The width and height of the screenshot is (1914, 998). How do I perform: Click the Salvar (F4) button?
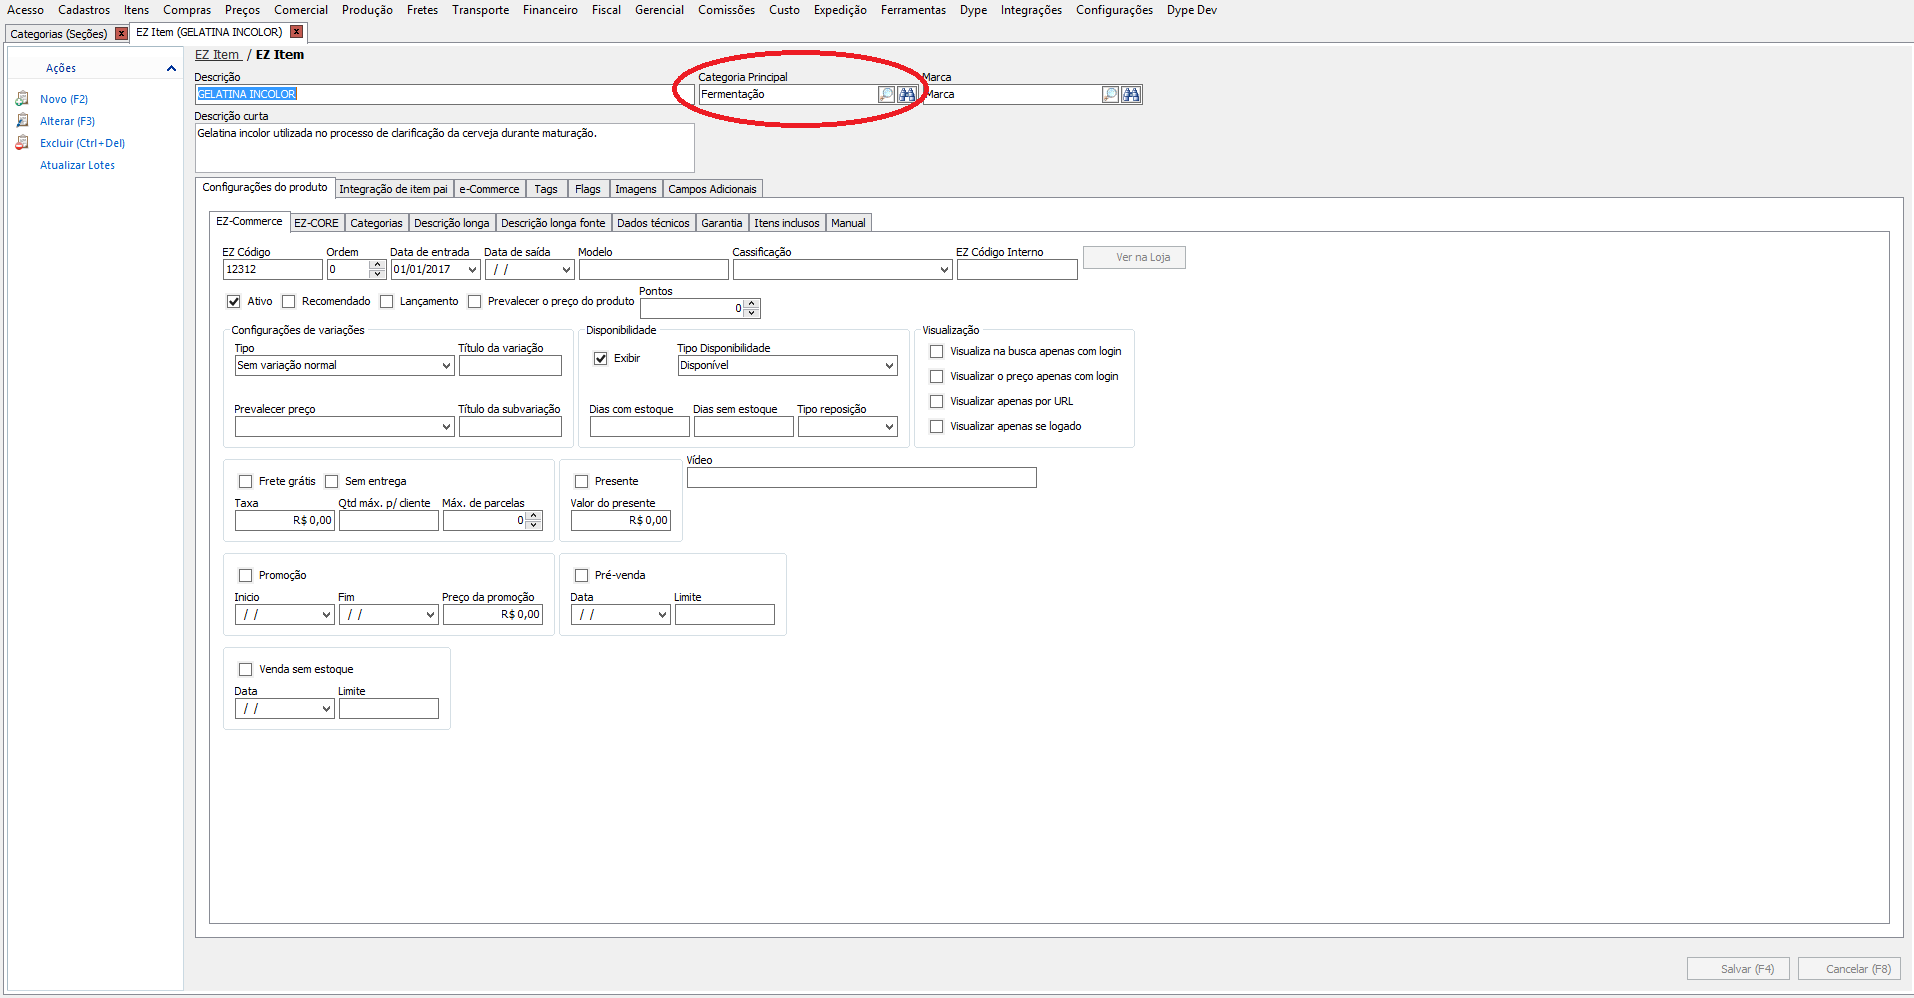(x=1738, y=969)
